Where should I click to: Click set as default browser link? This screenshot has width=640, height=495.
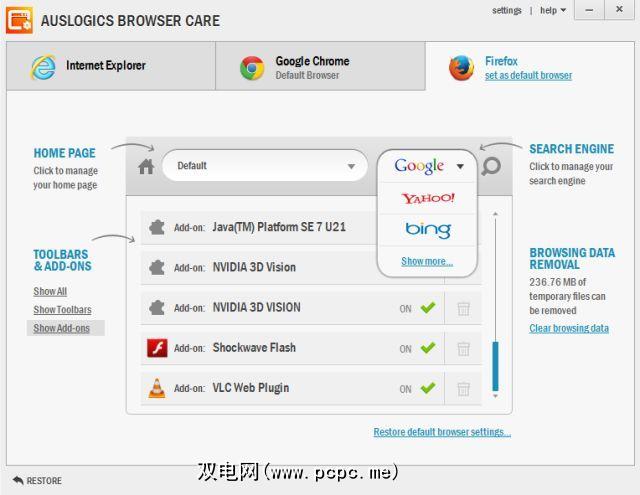[x=528, y=75]
